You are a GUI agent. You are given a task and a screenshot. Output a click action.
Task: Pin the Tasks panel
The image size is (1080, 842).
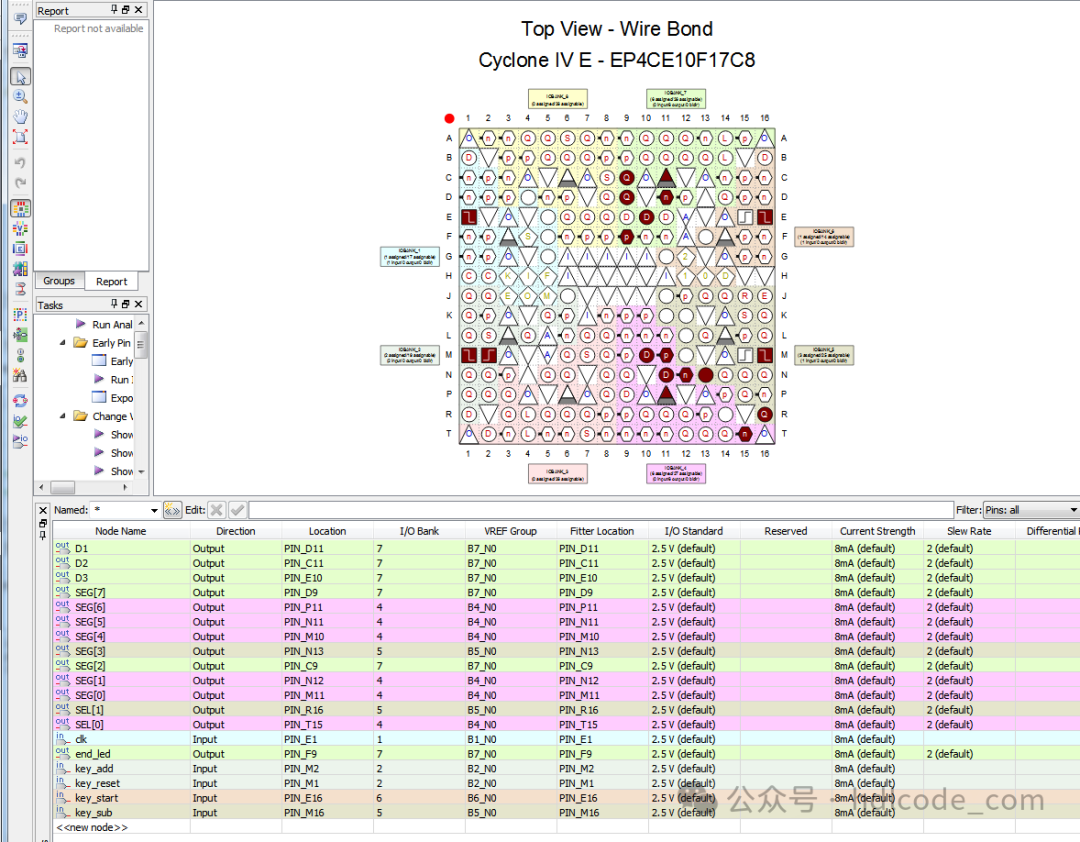[x=114, y=304]
